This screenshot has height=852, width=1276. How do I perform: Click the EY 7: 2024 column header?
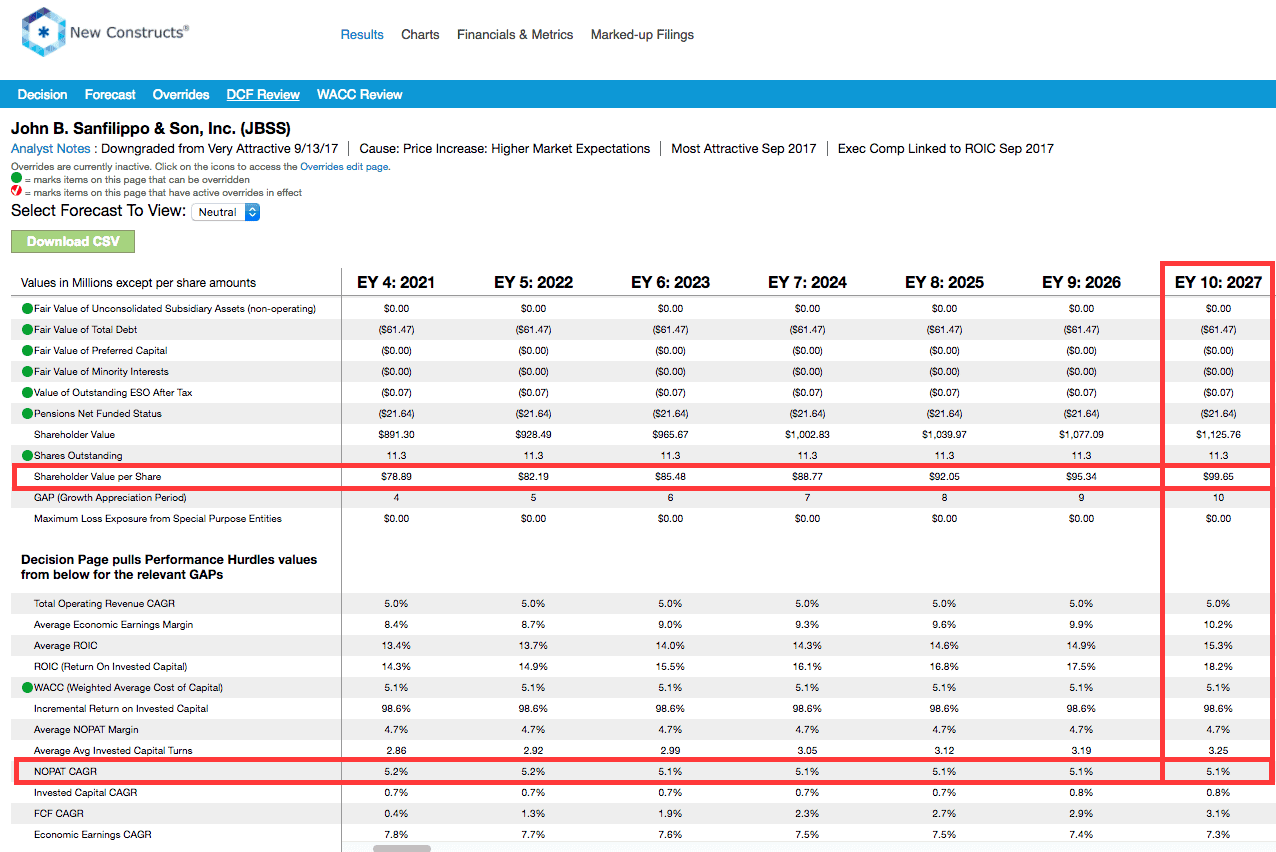807,282
